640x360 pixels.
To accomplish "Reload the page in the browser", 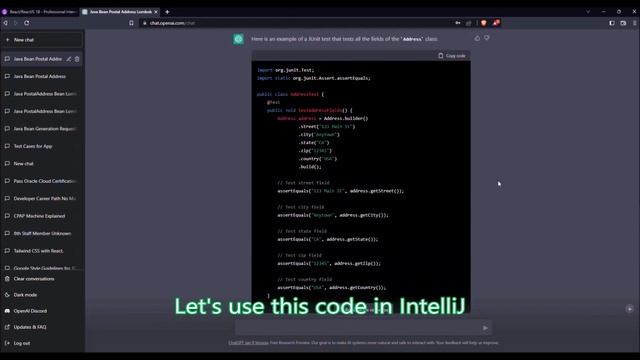I will pos(27,23).
